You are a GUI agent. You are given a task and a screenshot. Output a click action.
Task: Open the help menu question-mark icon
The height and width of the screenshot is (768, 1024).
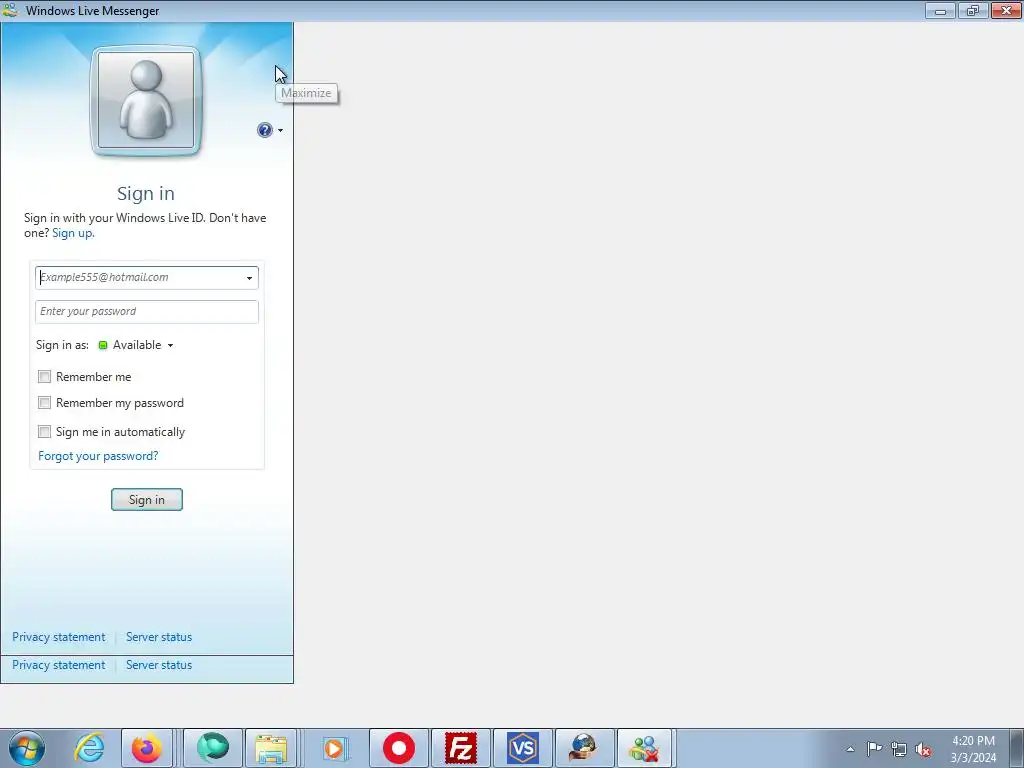coord(264,130)
